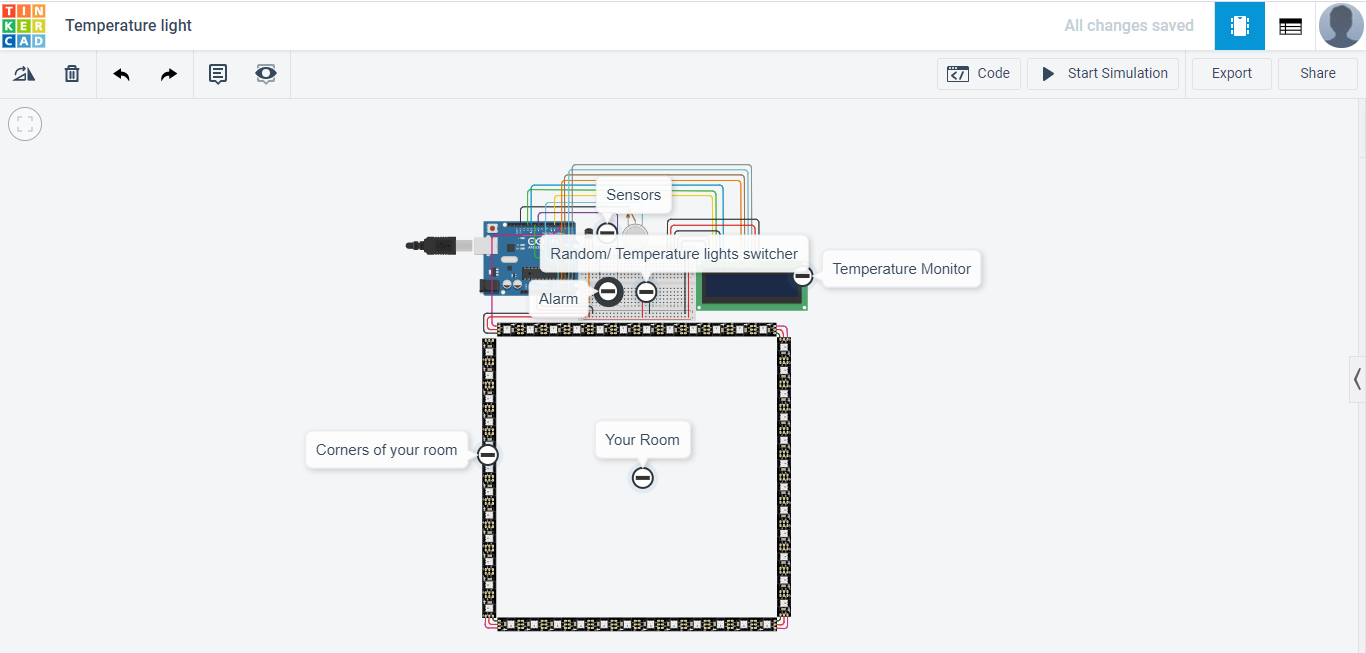Collapse the Sensors annotation note
The height and width of the screenshot is (653, 1366).
(606, 230)
